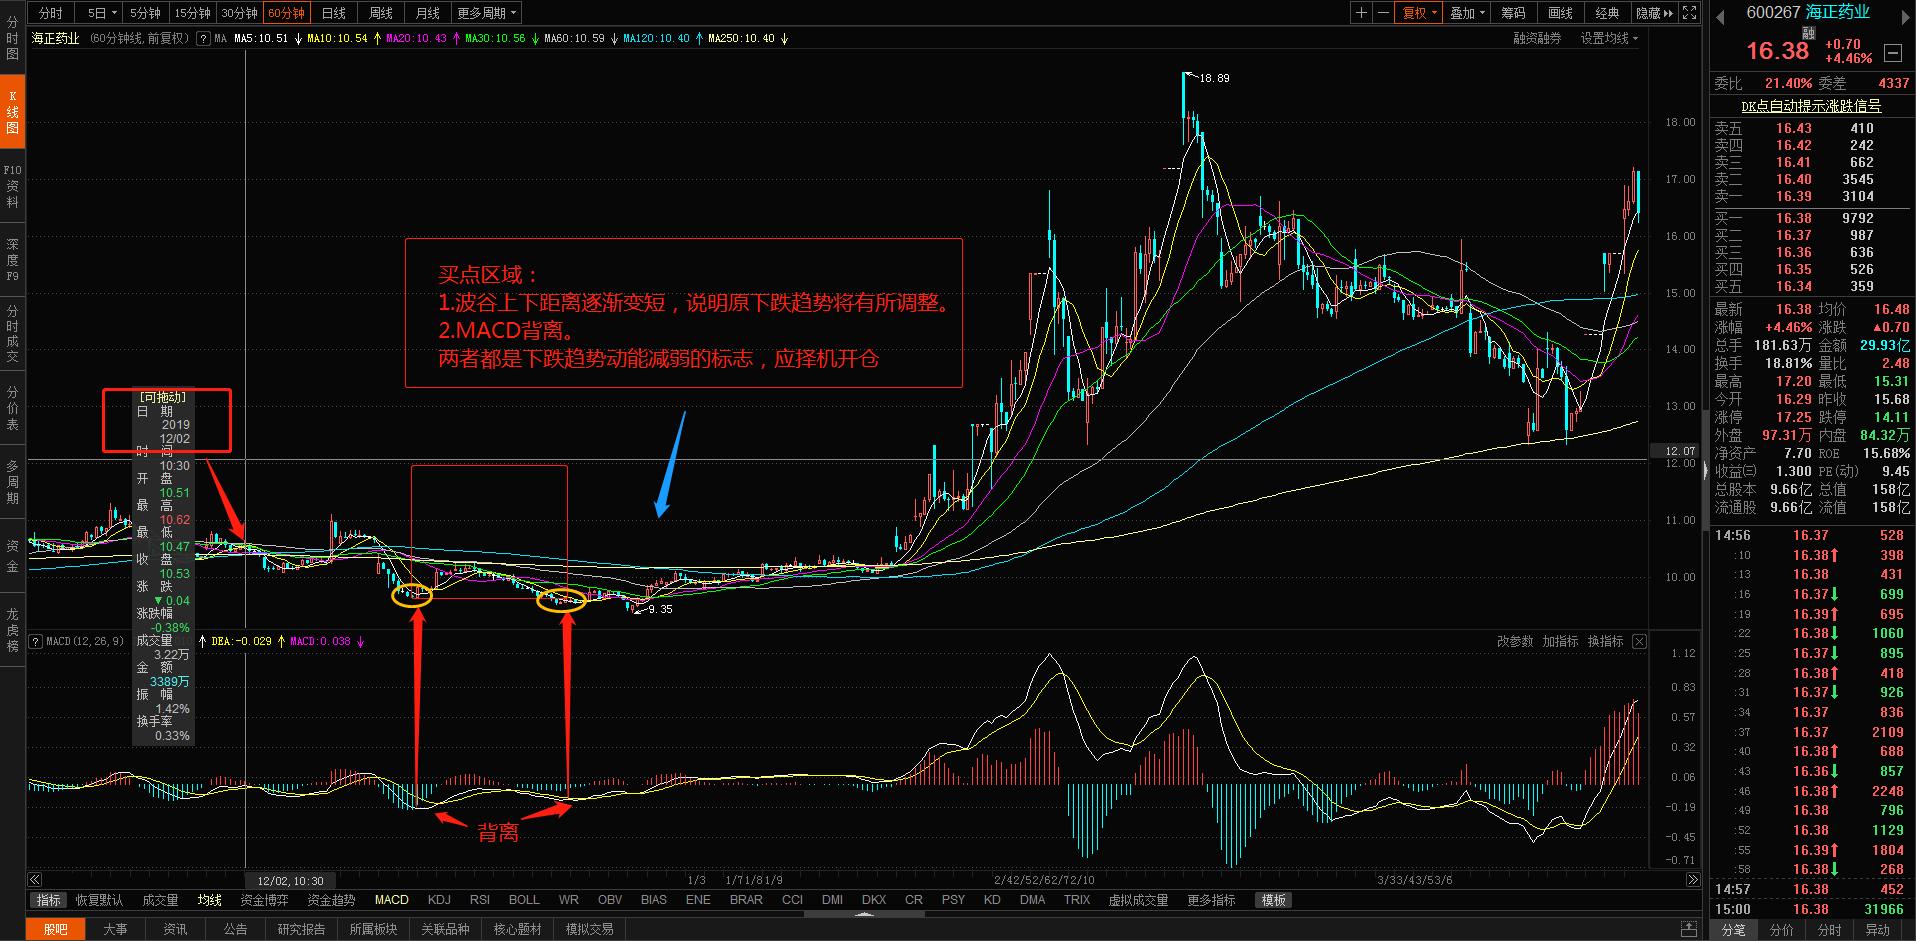The width and height of the screenshot is (1916, 941).
Task: Zoom out the chart with minus icon
Action: pyautogui.click(x=1383, y=13)
